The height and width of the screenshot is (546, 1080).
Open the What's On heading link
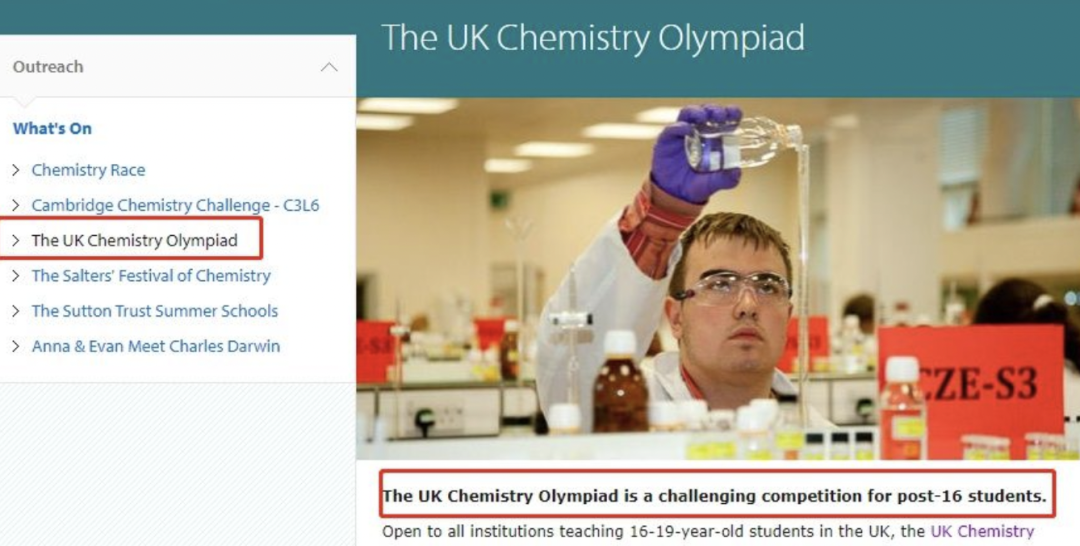pyautogui.click(x=52, y=128)
